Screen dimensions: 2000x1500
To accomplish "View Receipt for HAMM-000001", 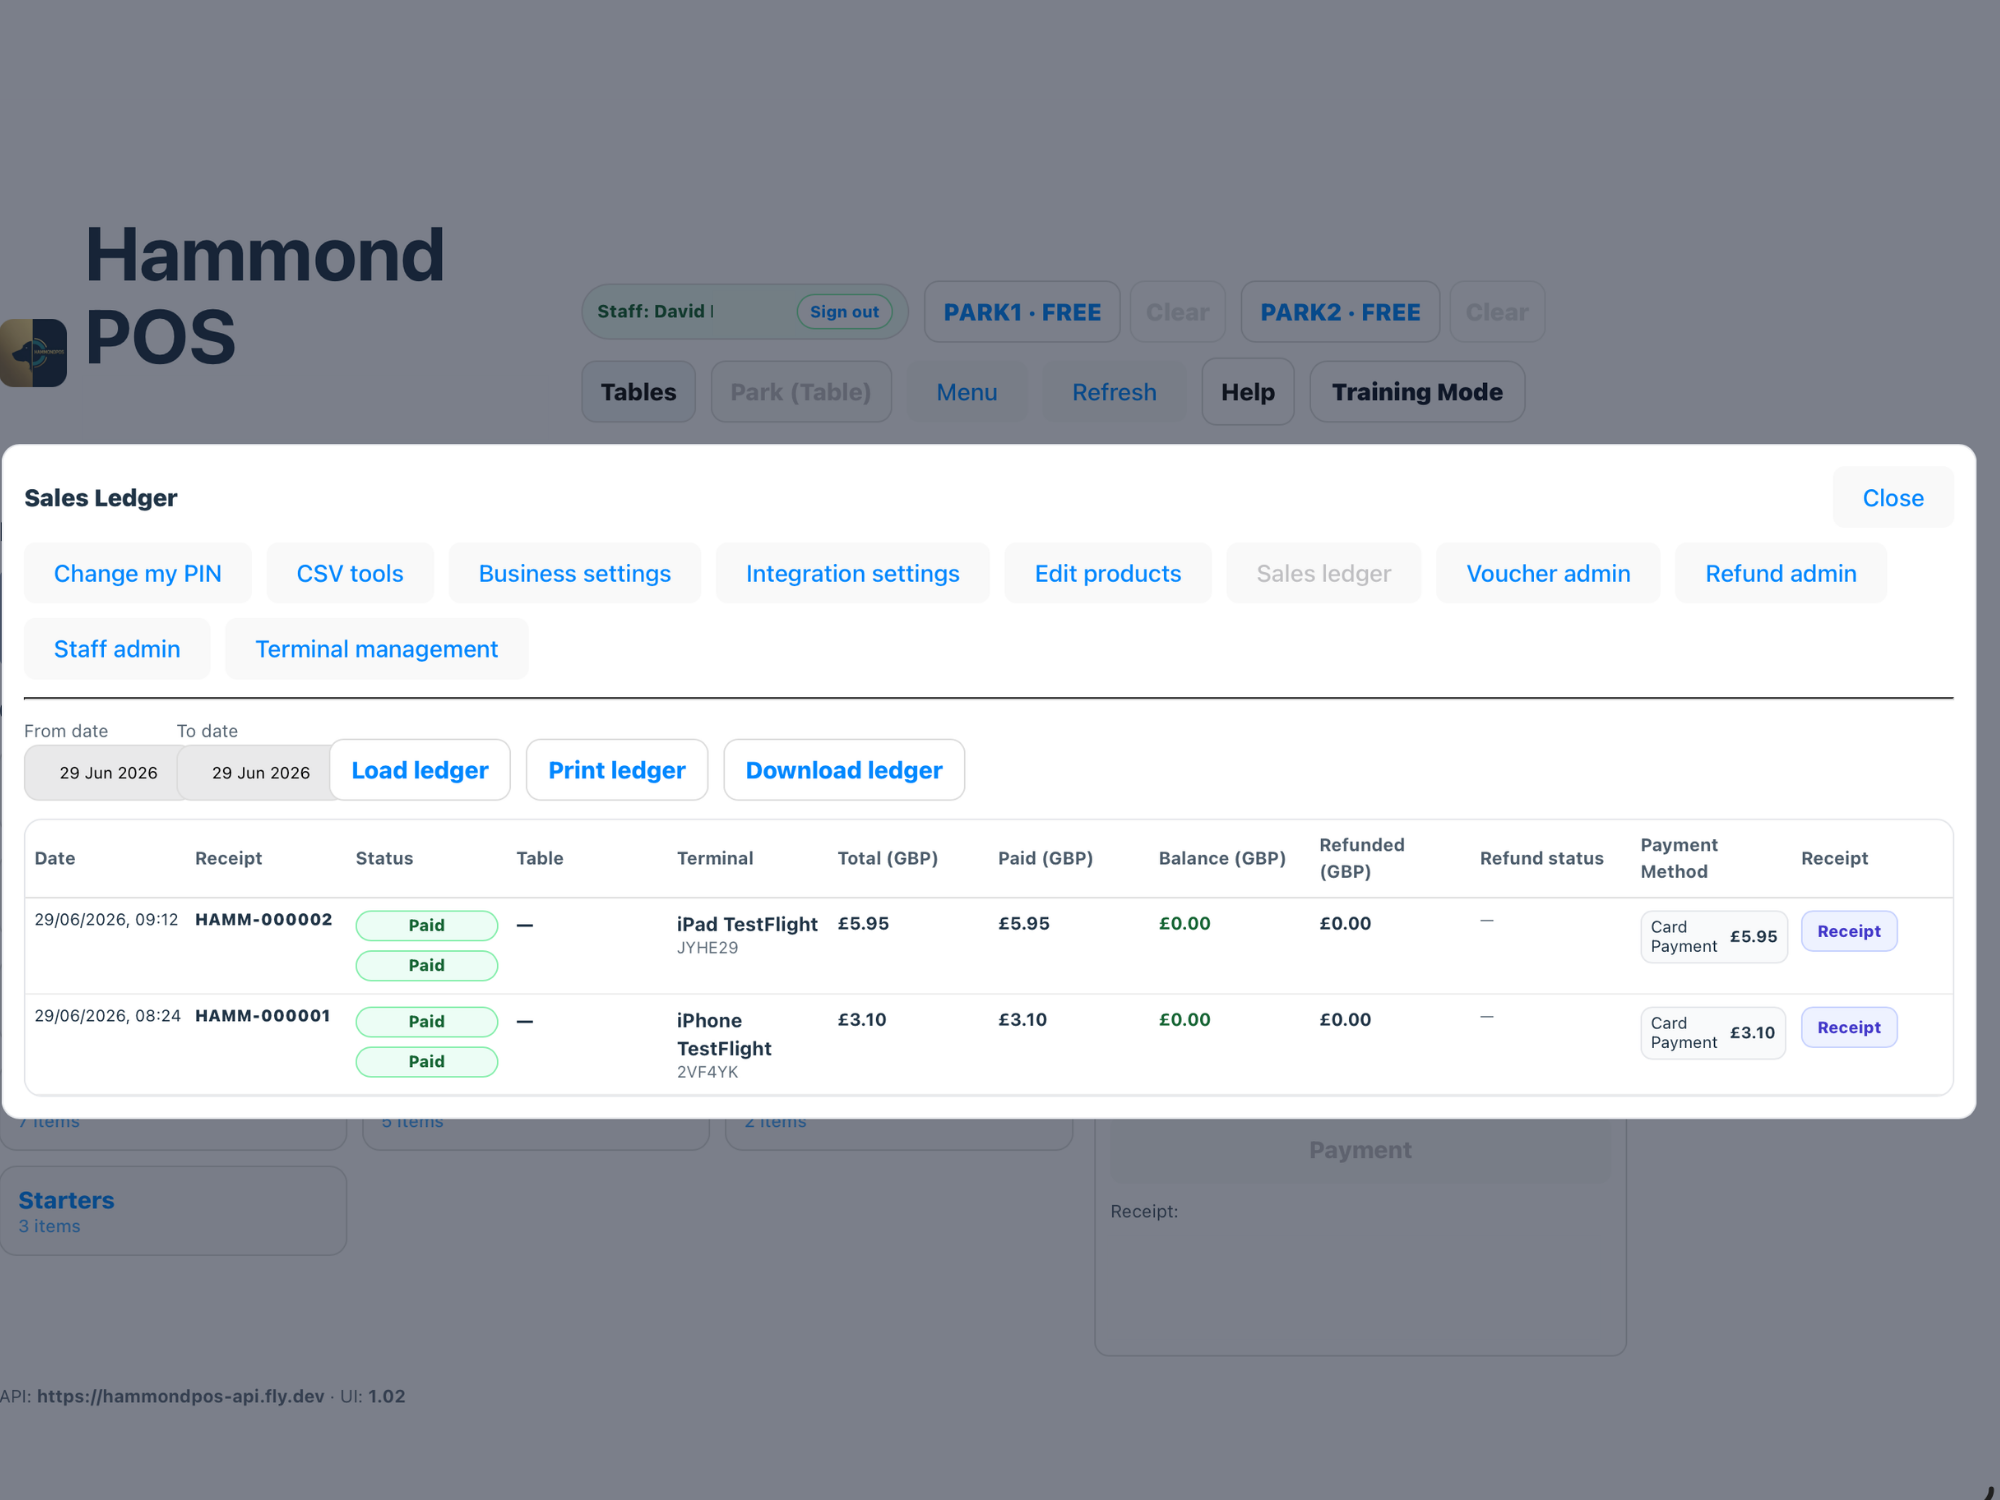I will coord(1849,1027).
